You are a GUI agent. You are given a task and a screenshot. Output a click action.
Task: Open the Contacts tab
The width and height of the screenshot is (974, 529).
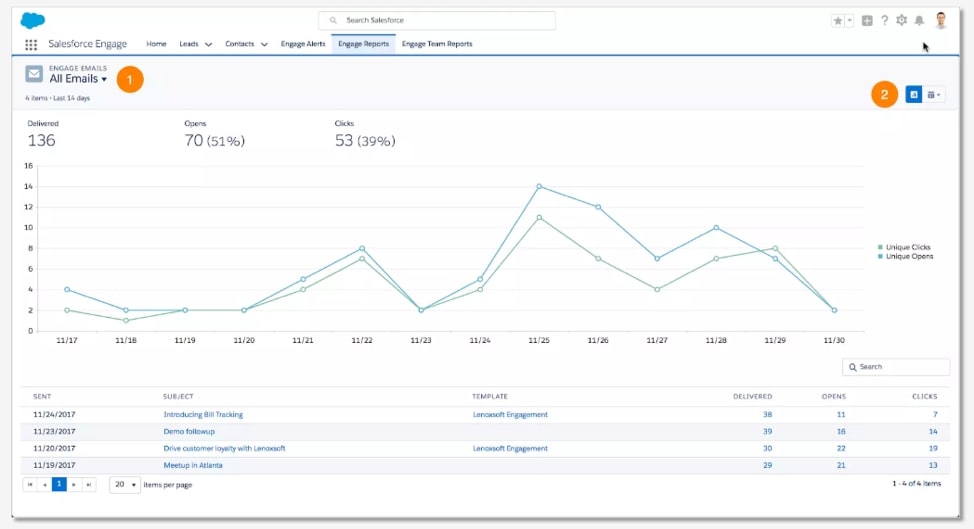pos(239,44)
